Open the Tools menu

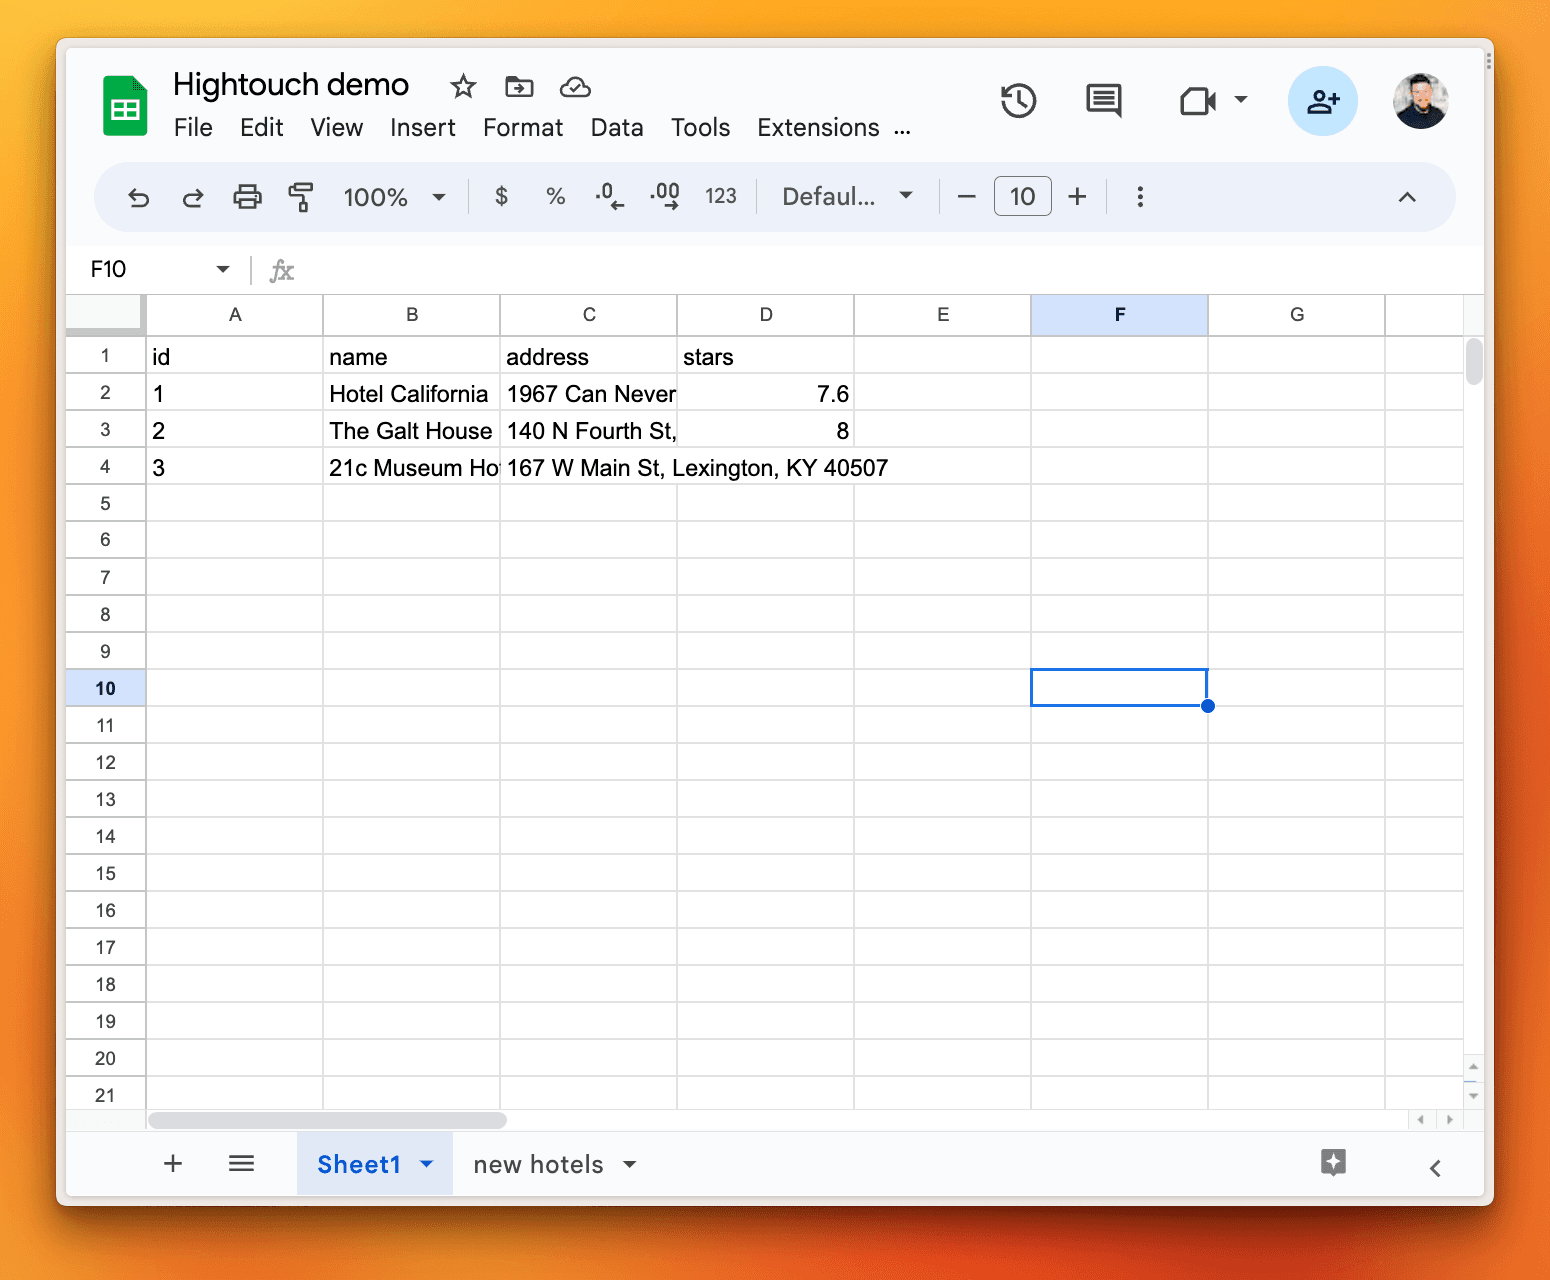pos(700,128)
